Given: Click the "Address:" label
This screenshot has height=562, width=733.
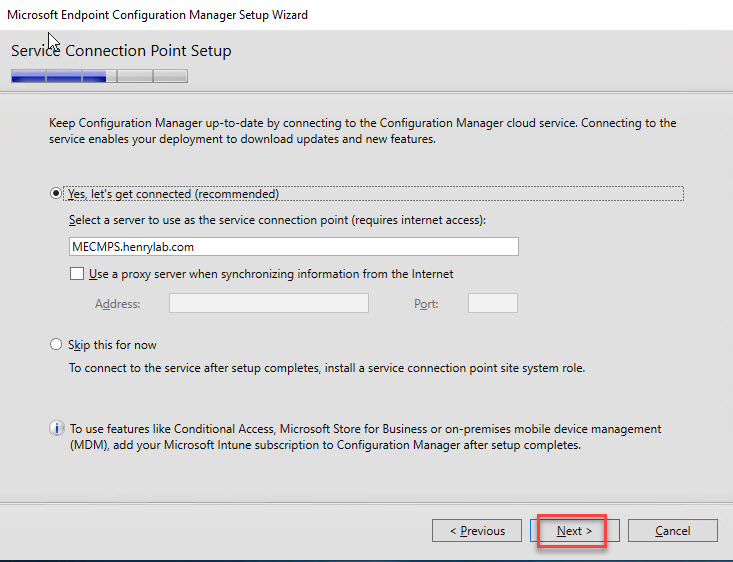Looking at the screenshot, I should coord(117,304).
